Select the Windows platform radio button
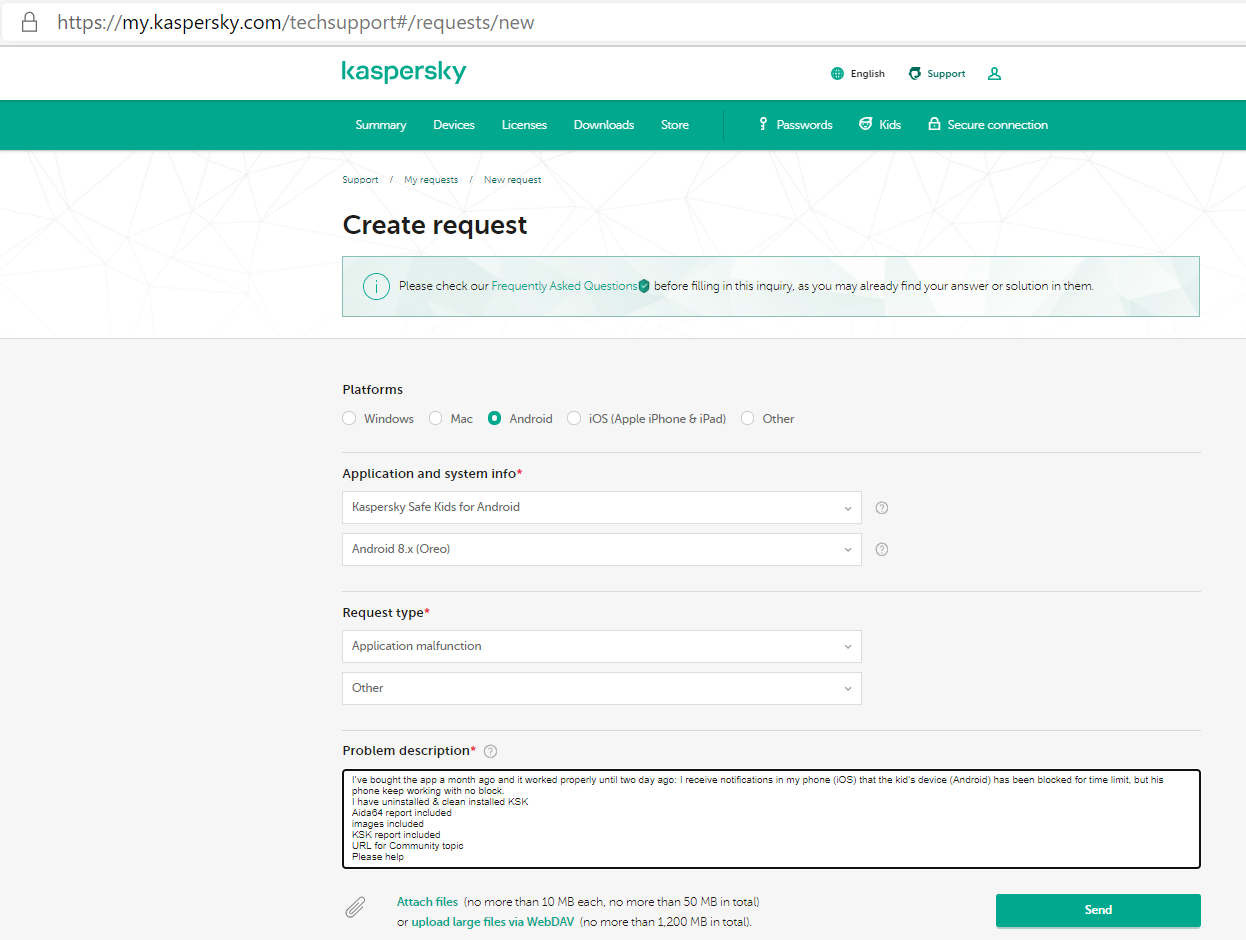The image size is (1246, 940). click(x=349, y=418)
